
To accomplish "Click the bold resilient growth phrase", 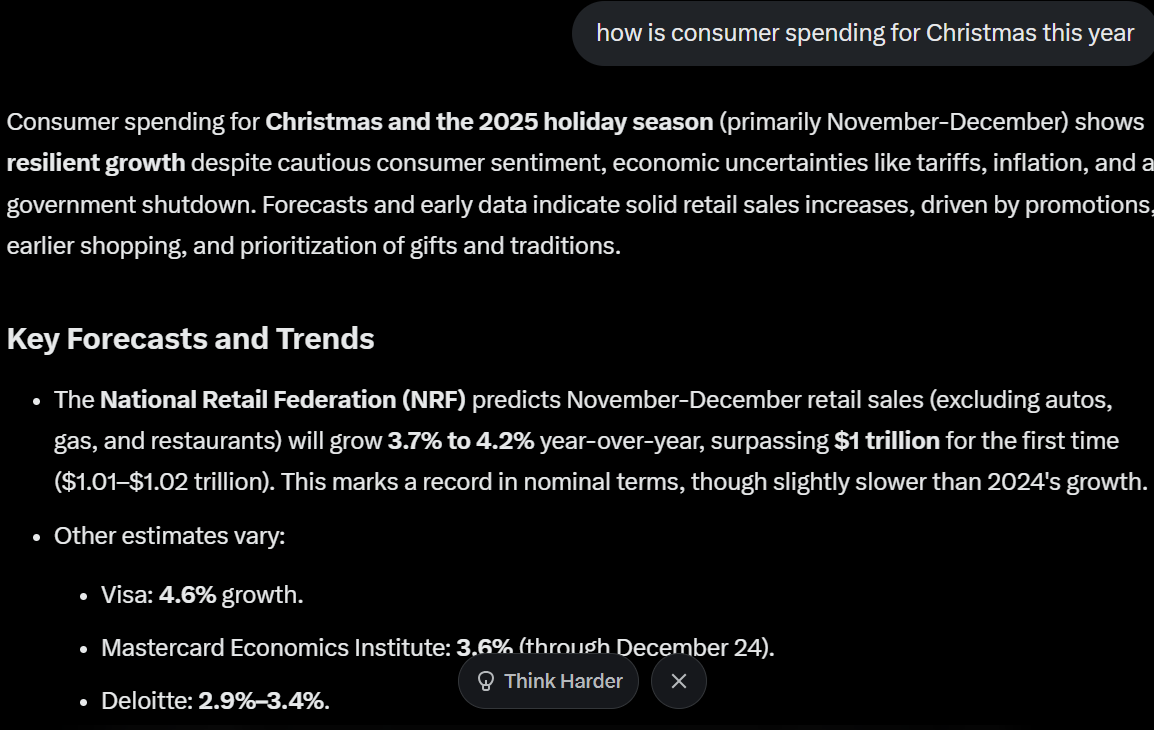I will tap(96, 163).
